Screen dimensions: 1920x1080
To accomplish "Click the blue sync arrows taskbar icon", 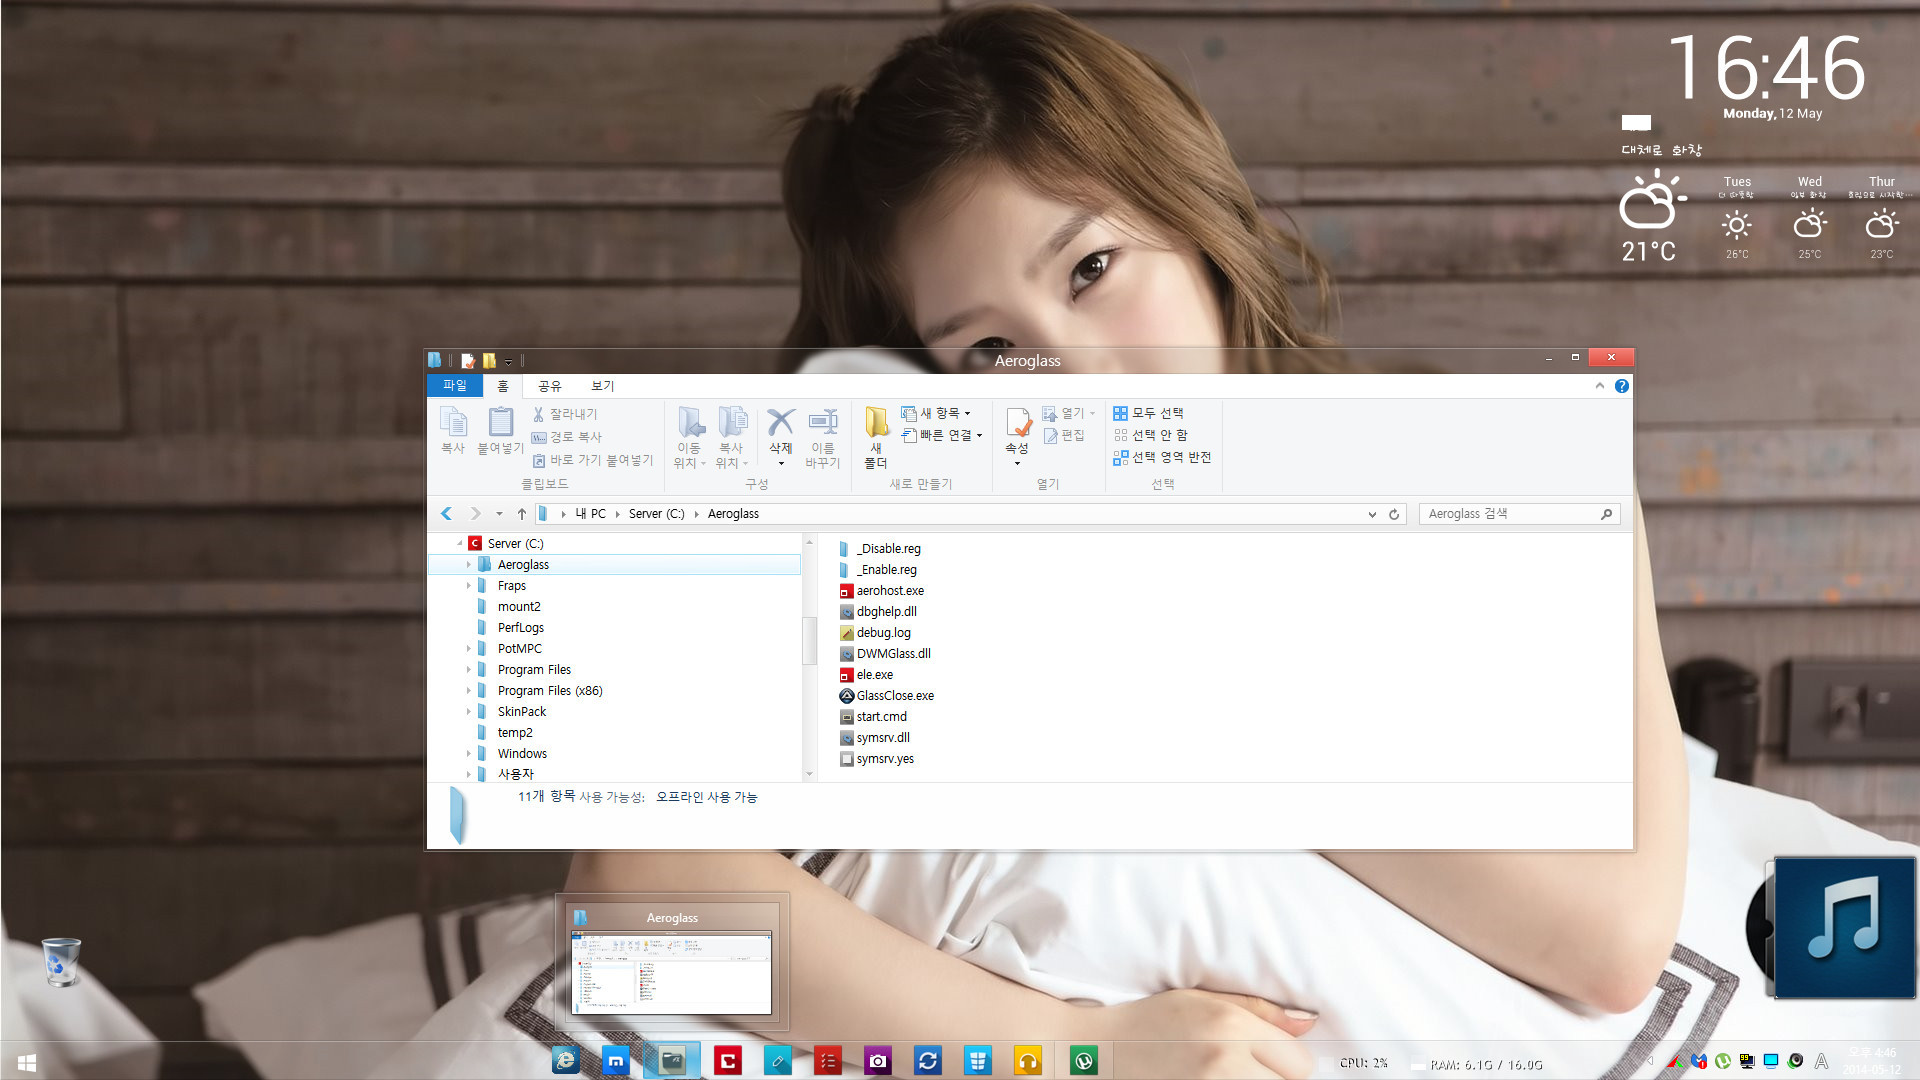I will (x=927, y=1061).
